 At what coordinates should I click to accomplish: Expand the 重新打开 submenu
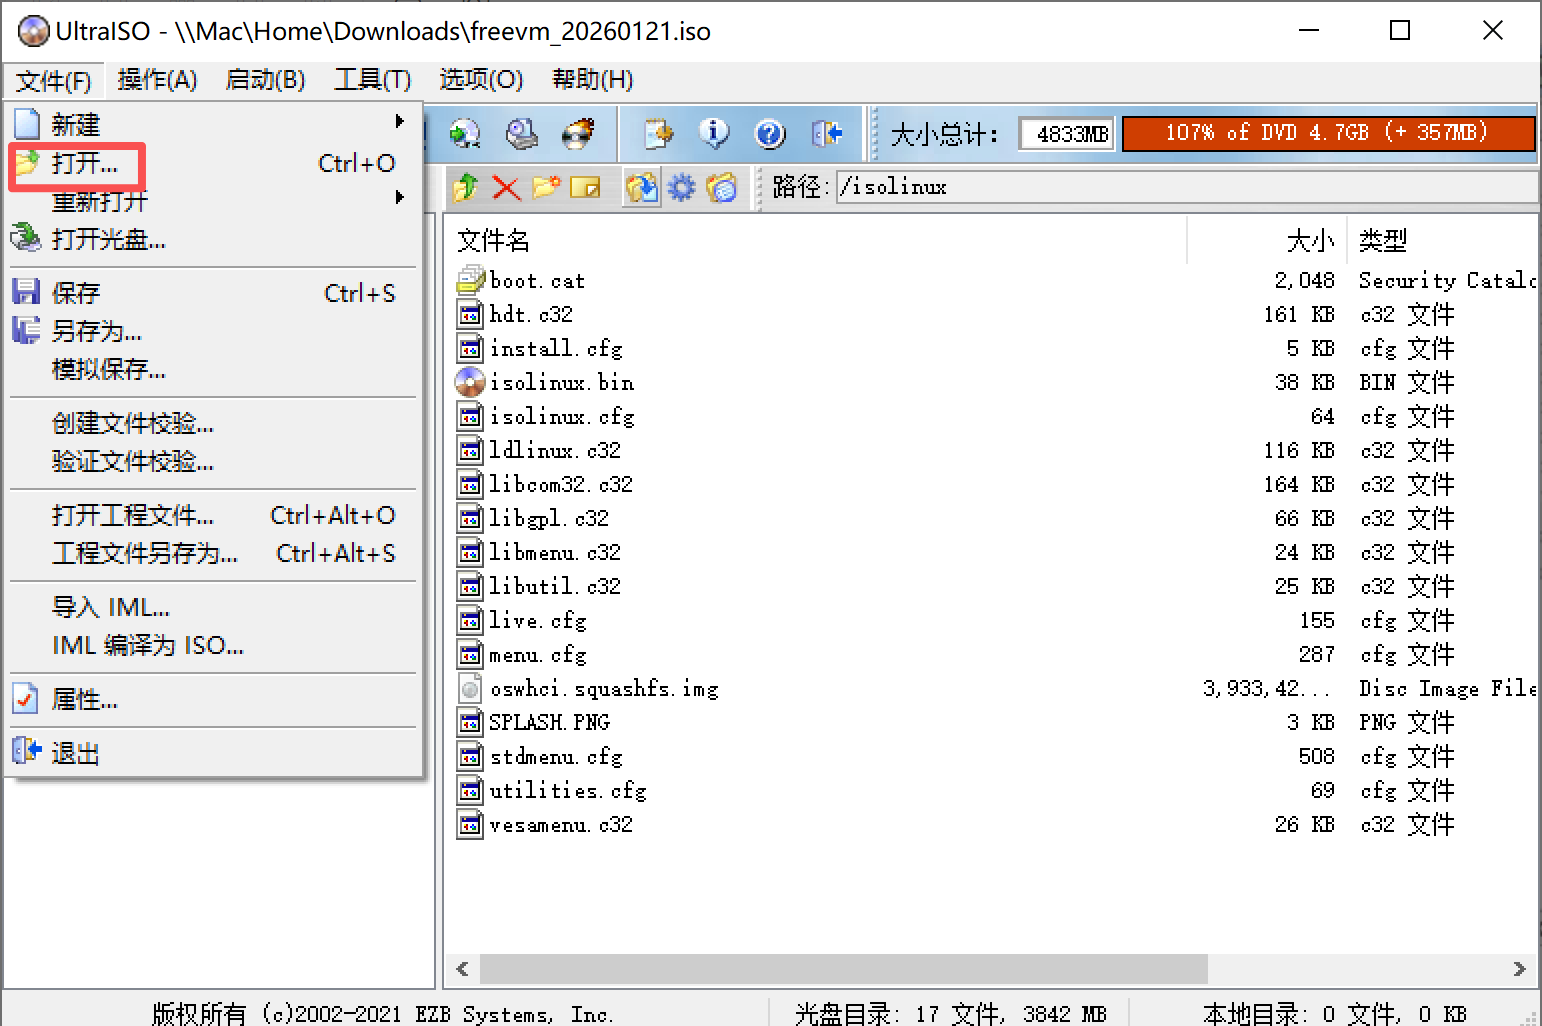[399, 198]
